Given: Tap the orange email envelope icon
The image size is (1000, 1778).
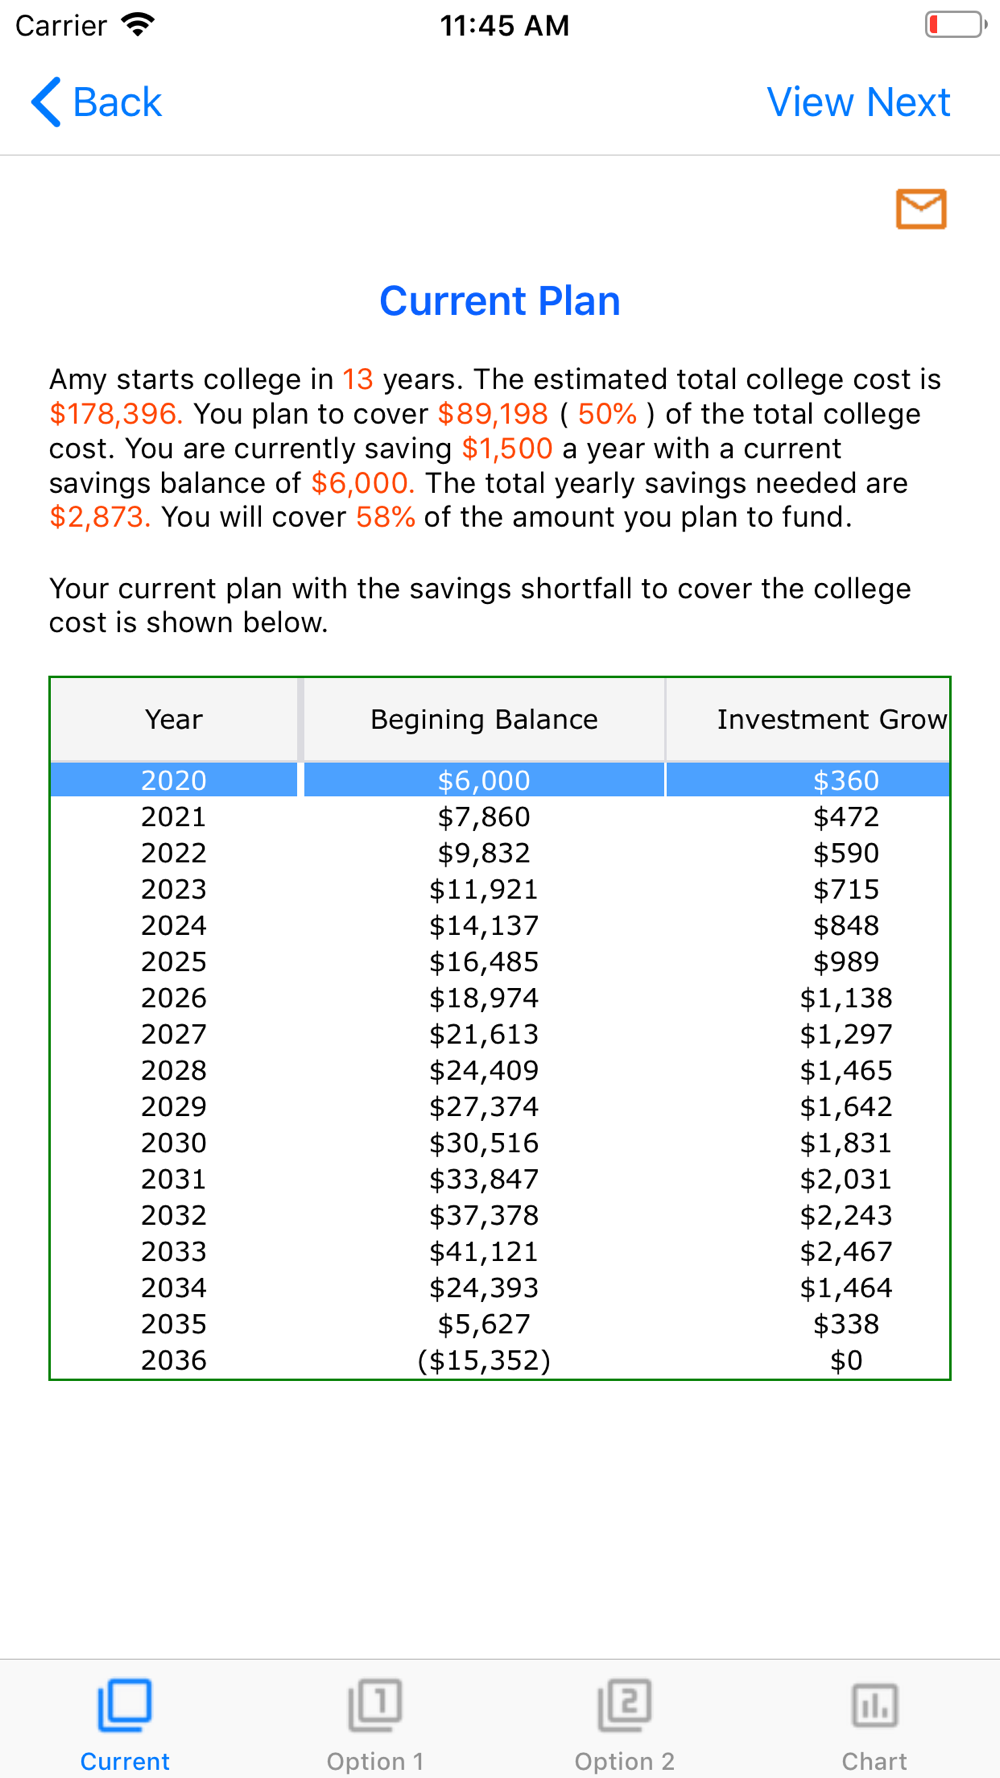Looking at the screenshot, I should tap(921, 209).
